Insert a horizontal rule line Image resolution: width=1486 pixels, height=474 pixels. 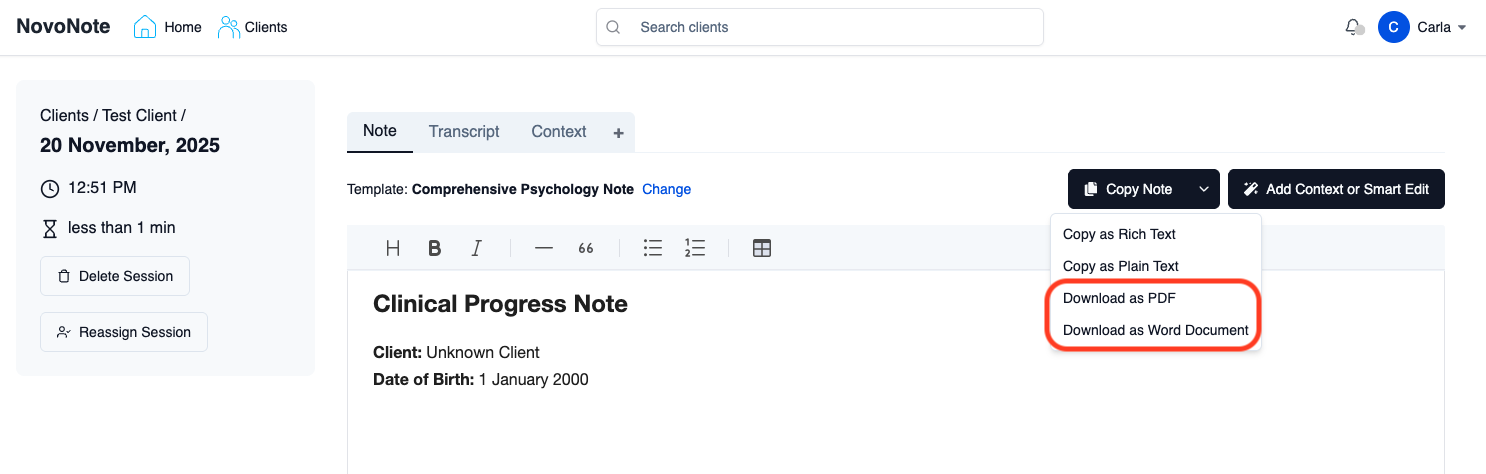click(544, 248)
